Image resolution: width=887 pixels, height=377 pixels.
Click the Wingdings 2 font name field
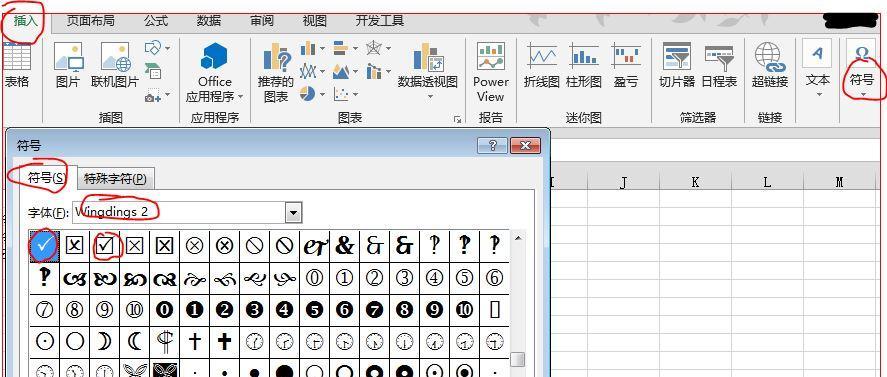(179, 213)
